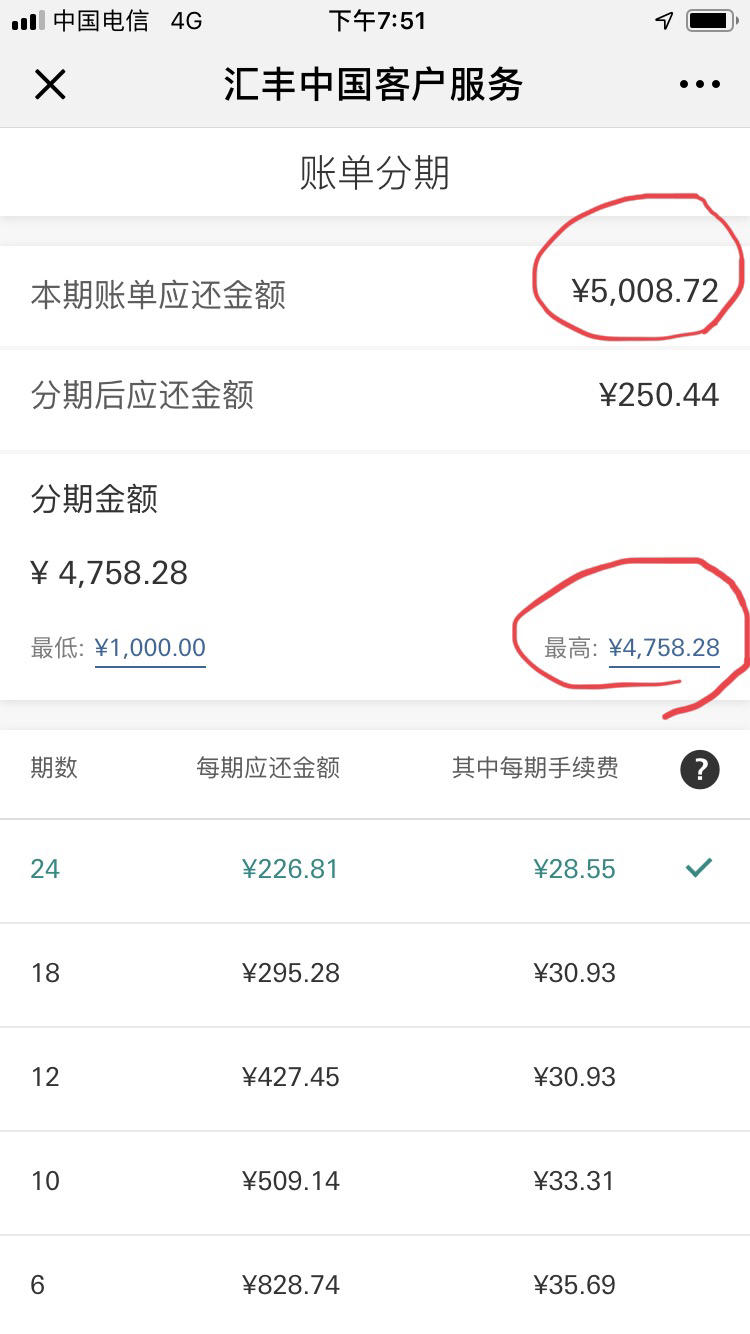
Task: Open the three-dot more options menu
Action: [700, 85]
